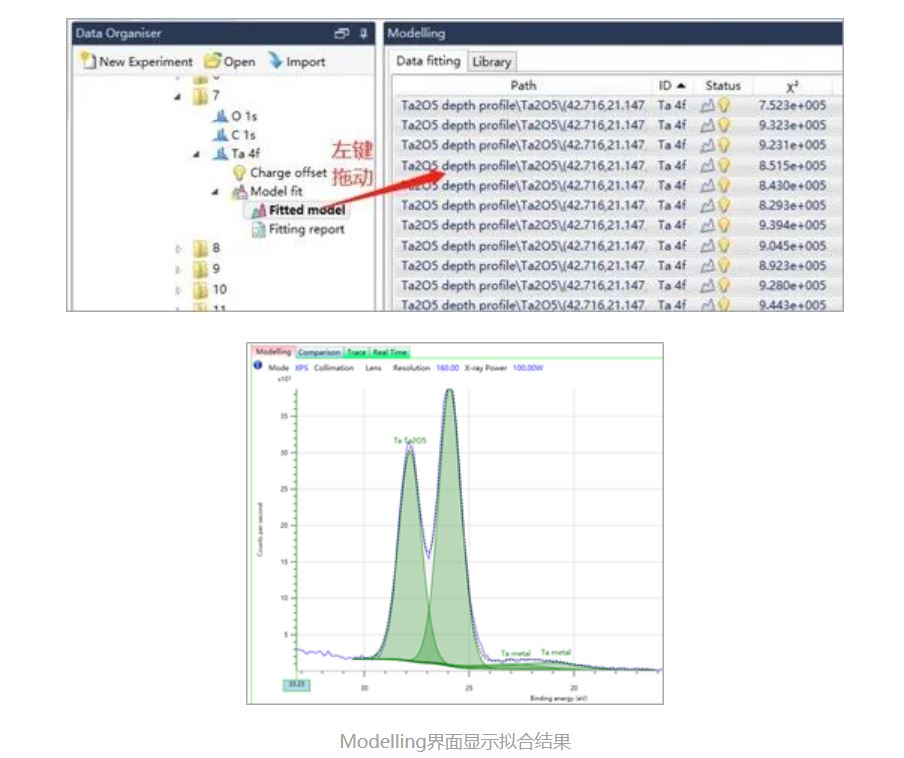This screenshot has width=904, height=758.
Task: Click the blue info icon beside Mode
Action: (x=259, y=368)
